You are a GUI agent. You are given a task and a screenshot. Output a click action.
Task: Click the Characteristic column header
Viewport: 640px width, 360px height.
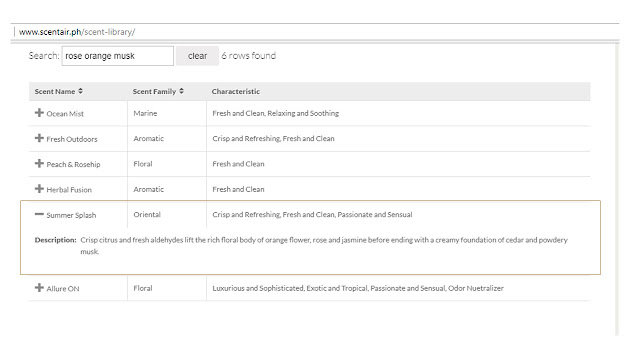[x=398, y=91]
